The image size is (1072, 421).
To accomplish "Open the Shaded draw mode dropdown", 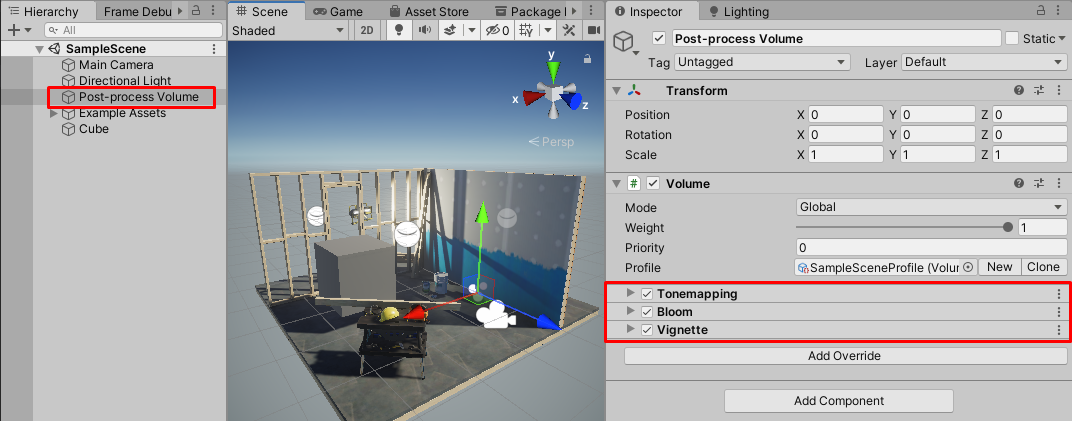I will pyautogui.click(x=288, y=30).
